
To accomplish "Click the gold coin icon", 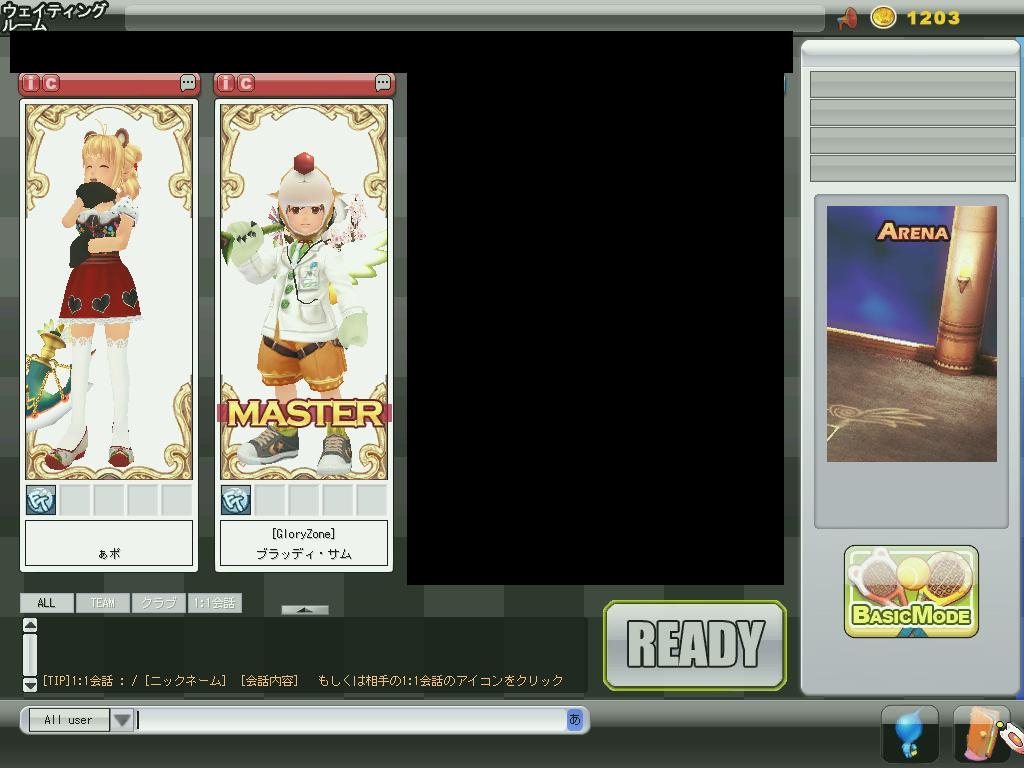I will [883, 18].
